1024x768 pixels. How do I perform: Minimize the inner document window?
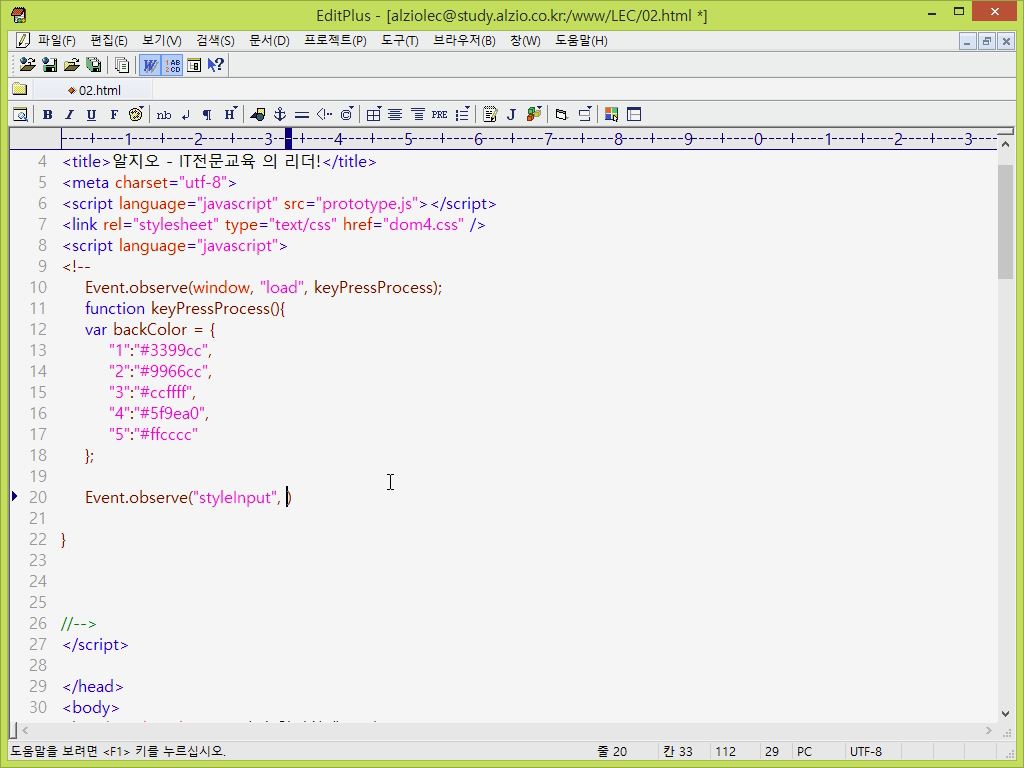tap(967, 41)
